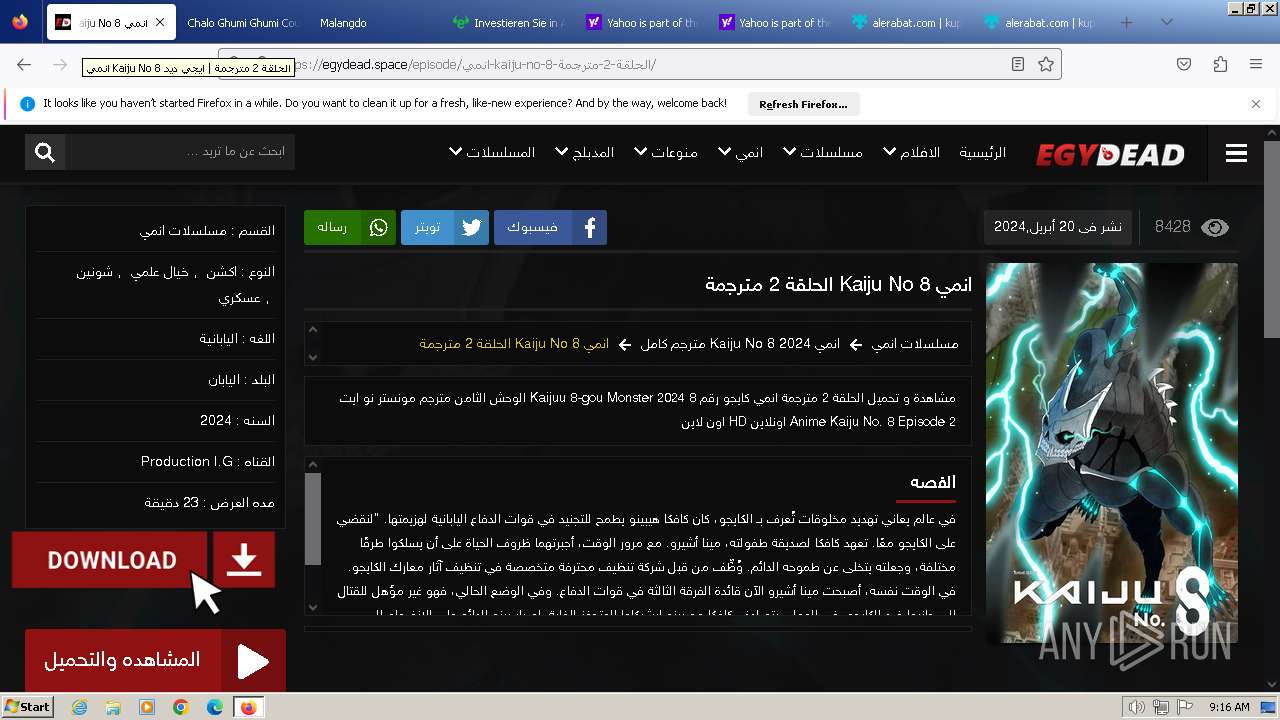
Task: Close the Kaiju No 8 tab
Action: tap(159, 22)
